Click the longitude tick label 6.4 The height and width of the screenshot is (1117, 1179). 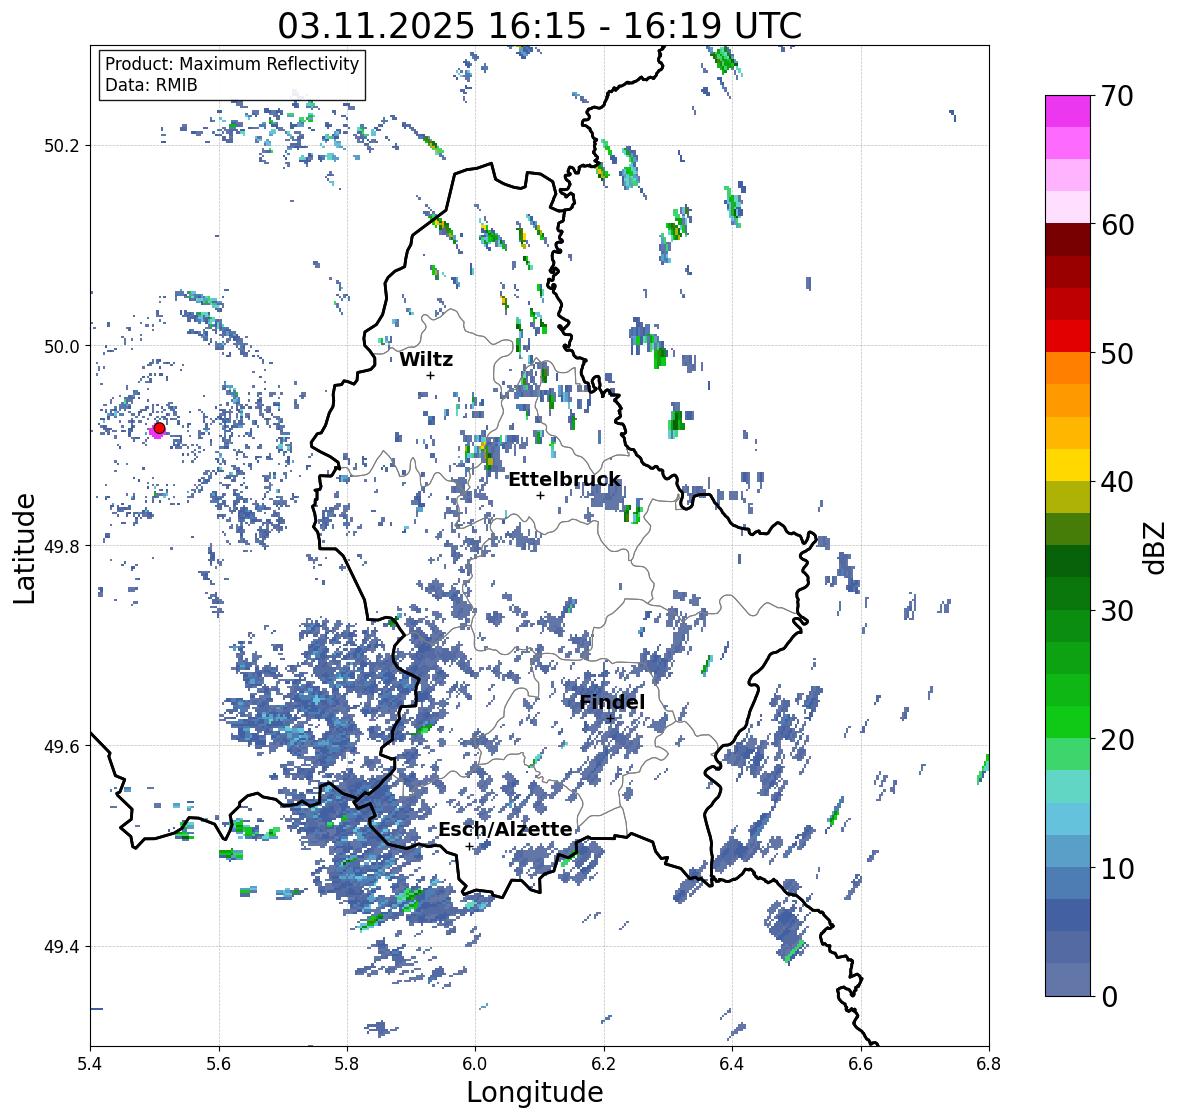click(x=732, y=1063)
